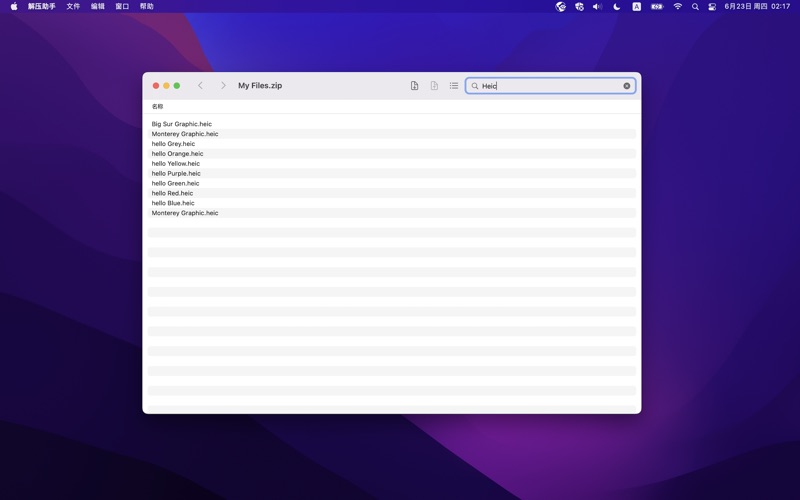Click the green full screen button
Viewport: 800px width, 500px height.
point(177,86)
